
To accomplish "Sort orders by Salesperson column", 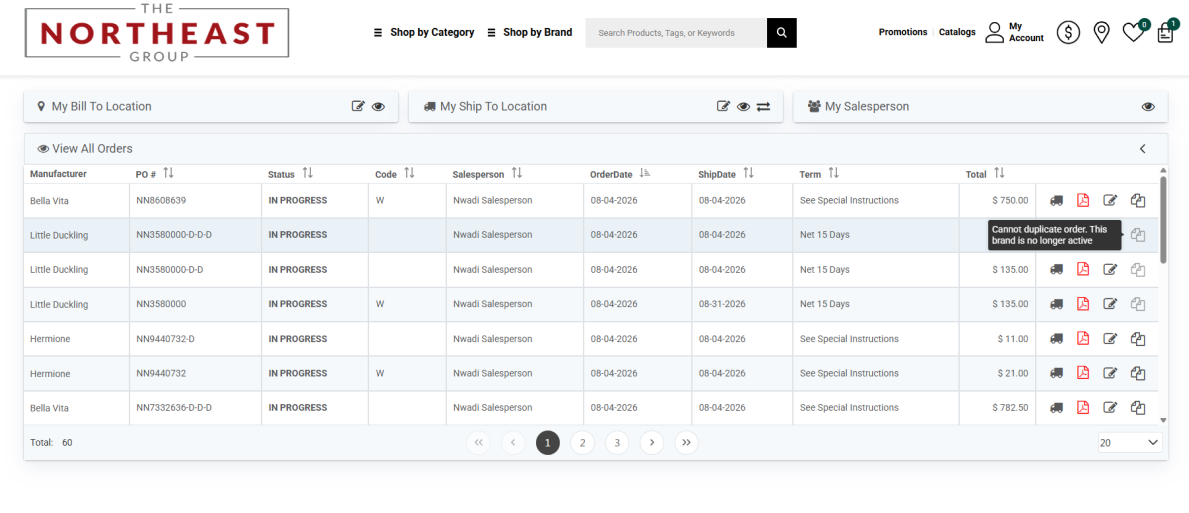I will 516,174.
